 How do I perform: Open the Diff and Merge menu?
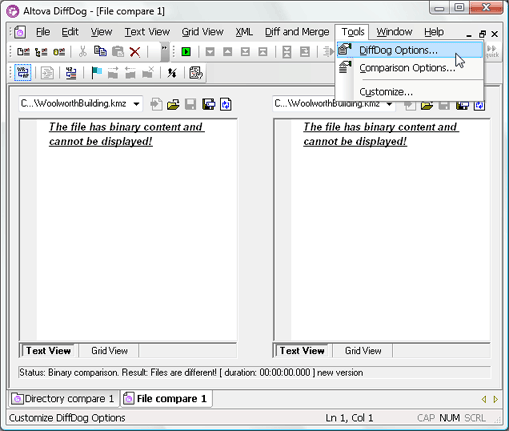coord(297,32)
